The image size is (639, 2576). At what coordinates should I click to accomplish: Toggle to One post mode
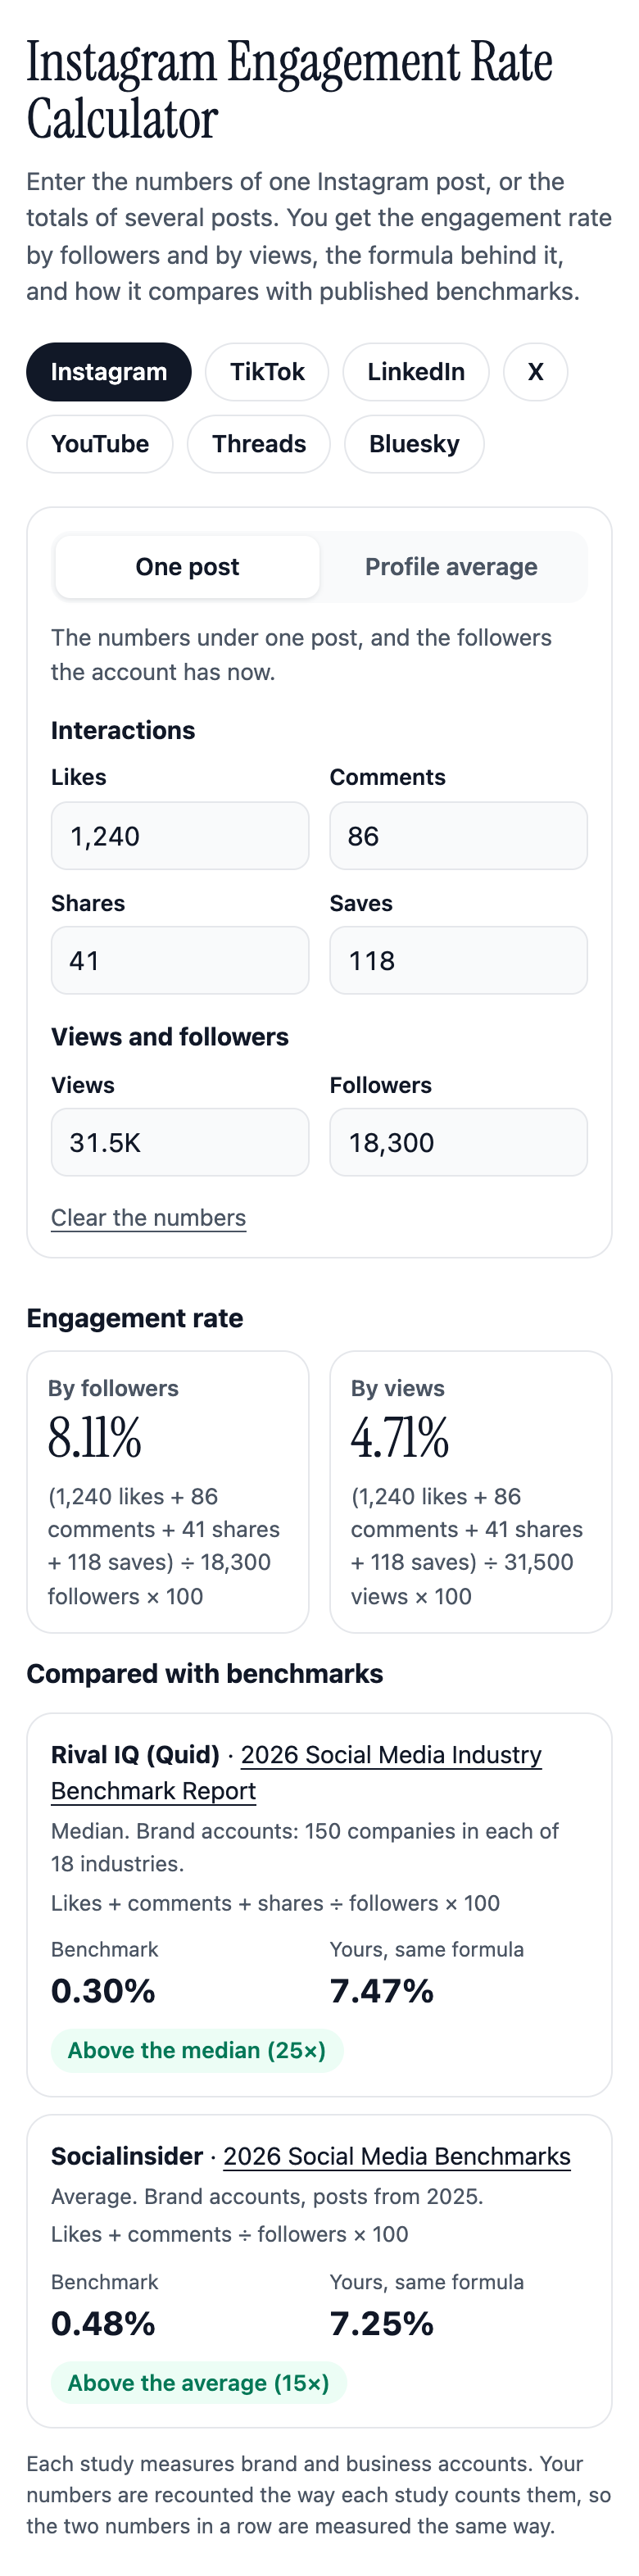coord(187,567)
